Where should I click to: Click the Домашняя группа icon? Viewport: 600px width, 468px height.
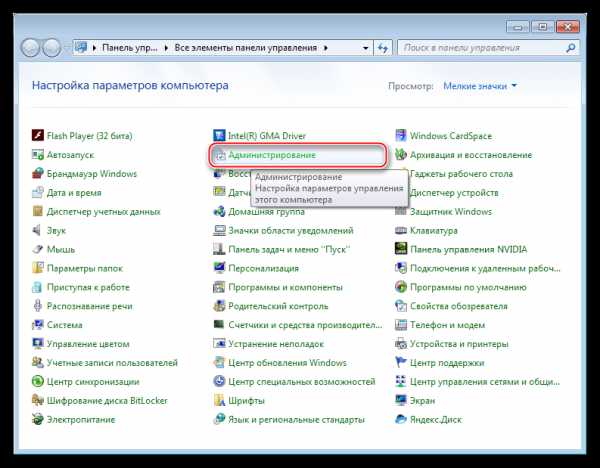[x=219, y=211]
